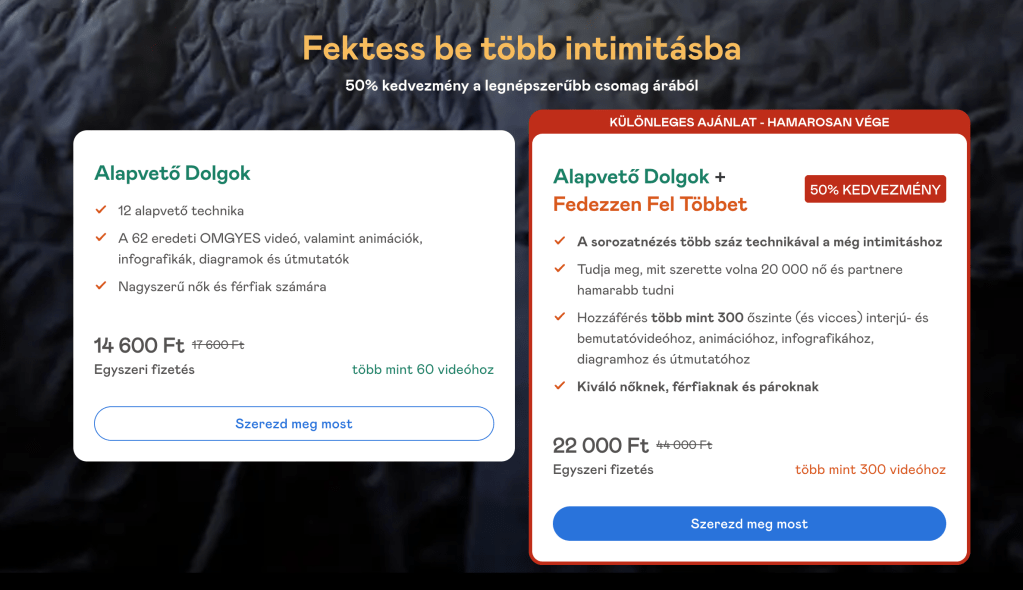This screenshot has width=1023, height=590.
Task: Click the "Fektess be több intimitásba" heading
Action: click(x=521, y=47)
